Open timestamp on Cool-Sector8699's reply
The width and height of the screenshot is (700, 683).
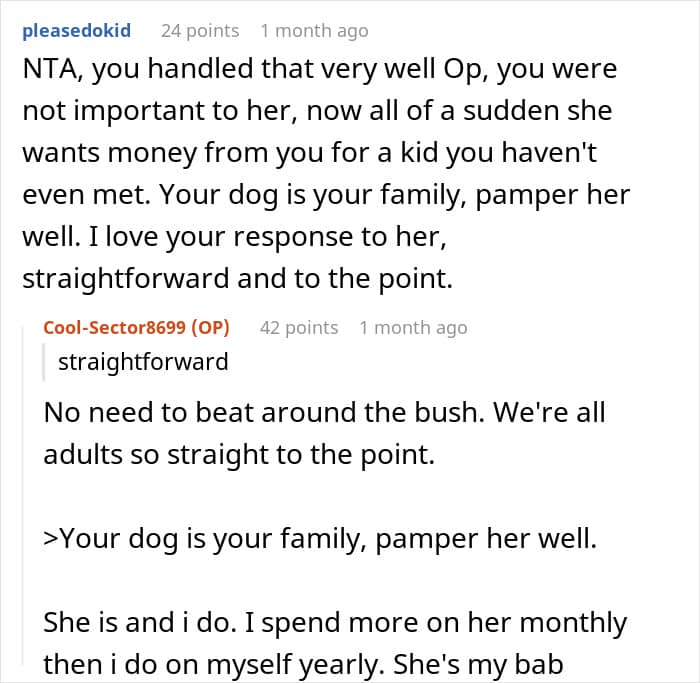point(413,327)
